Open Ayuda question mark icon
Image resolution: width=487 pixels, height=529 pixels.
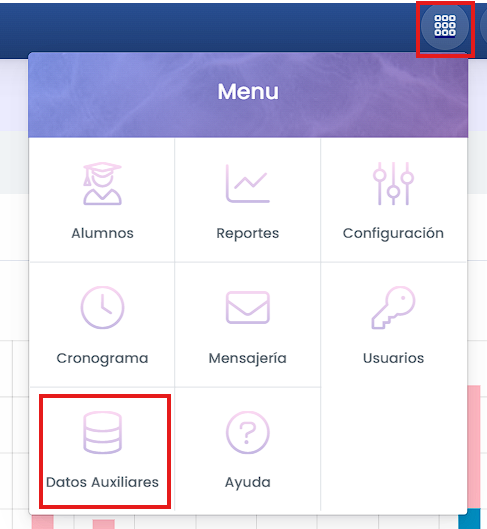(248, 433)
